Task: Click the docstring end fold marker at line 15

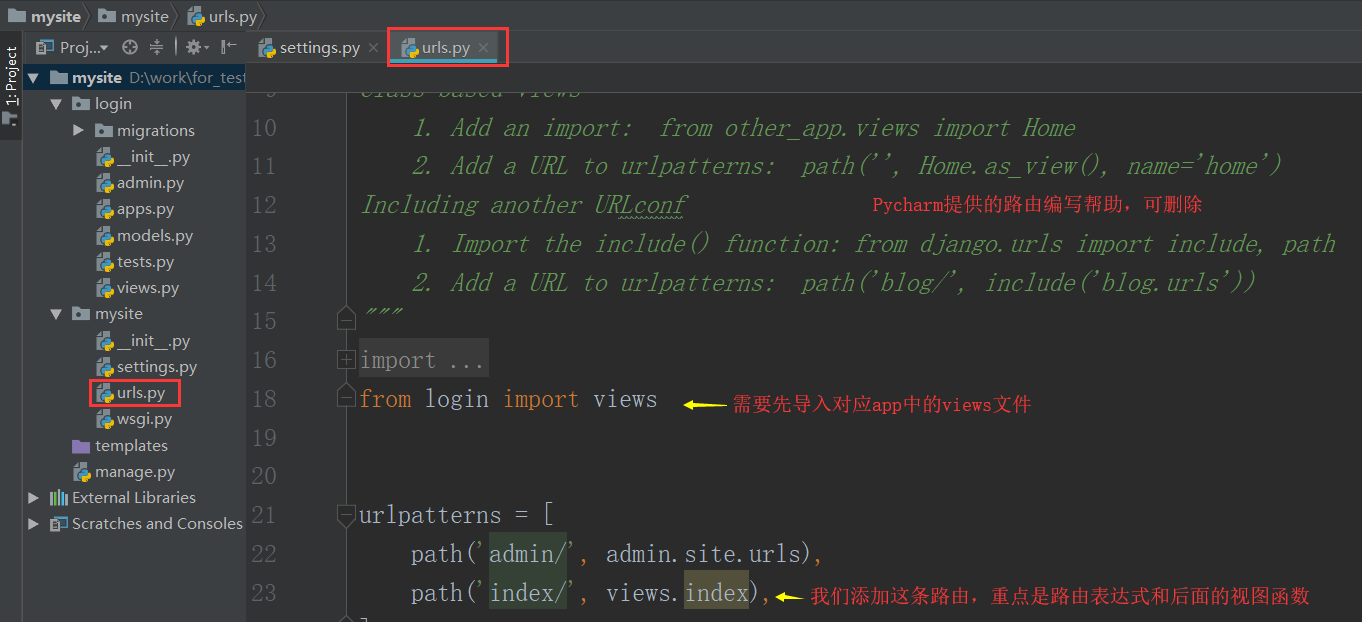Action: point(346,320)
